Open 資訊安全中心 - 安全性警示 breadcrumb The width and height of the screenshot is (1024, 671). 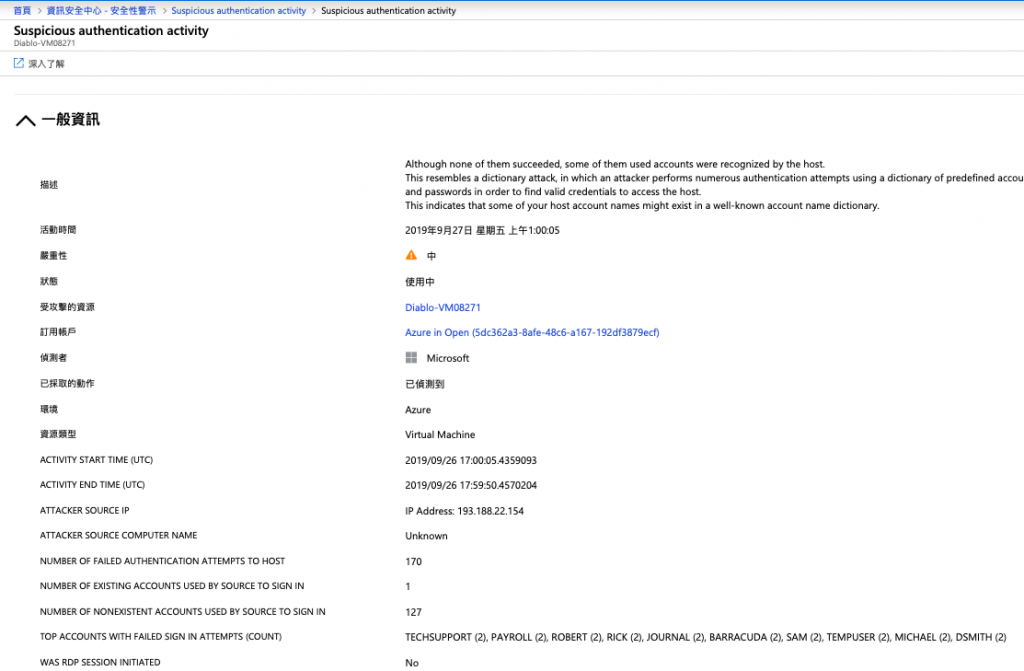click(x=101, y=10)
